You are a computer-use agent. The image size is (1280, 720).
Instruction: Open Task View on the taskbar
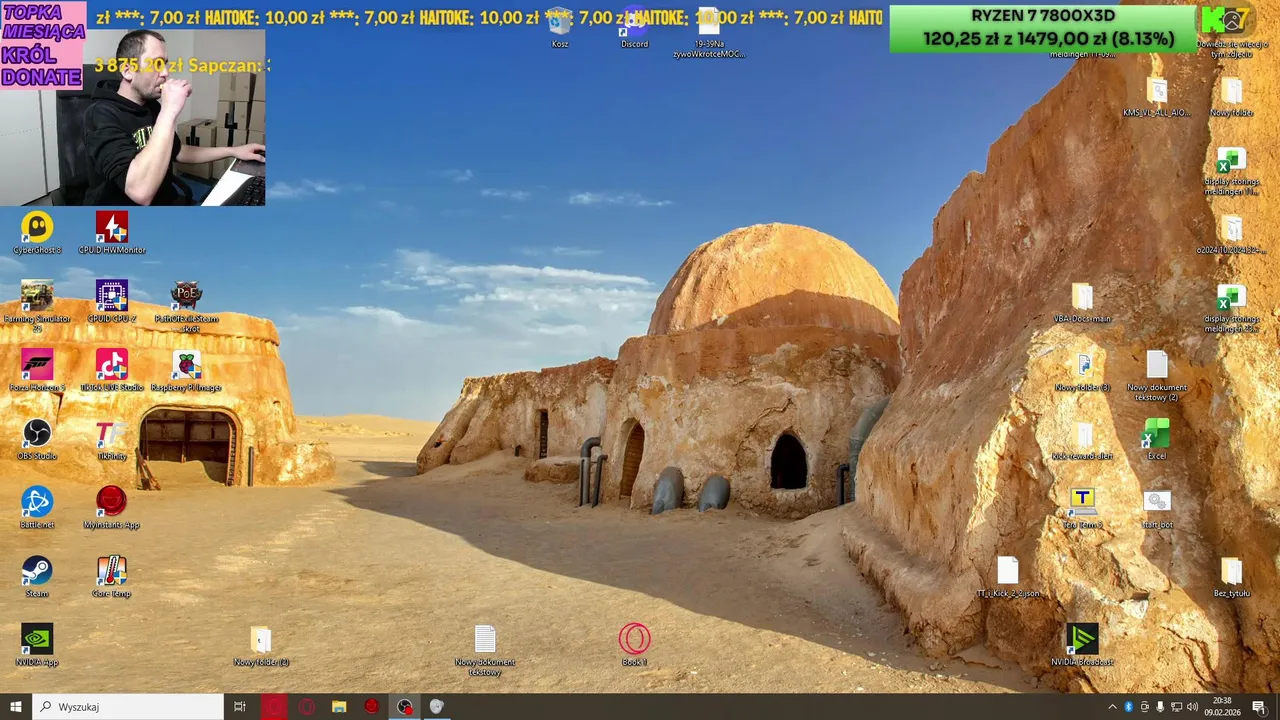pyautogui.click(x=240, y=707)
